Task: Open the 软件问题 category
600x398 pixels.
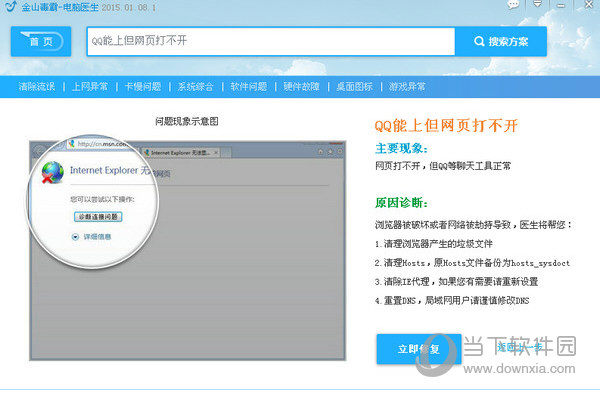Action: click(x=249, y=86)
